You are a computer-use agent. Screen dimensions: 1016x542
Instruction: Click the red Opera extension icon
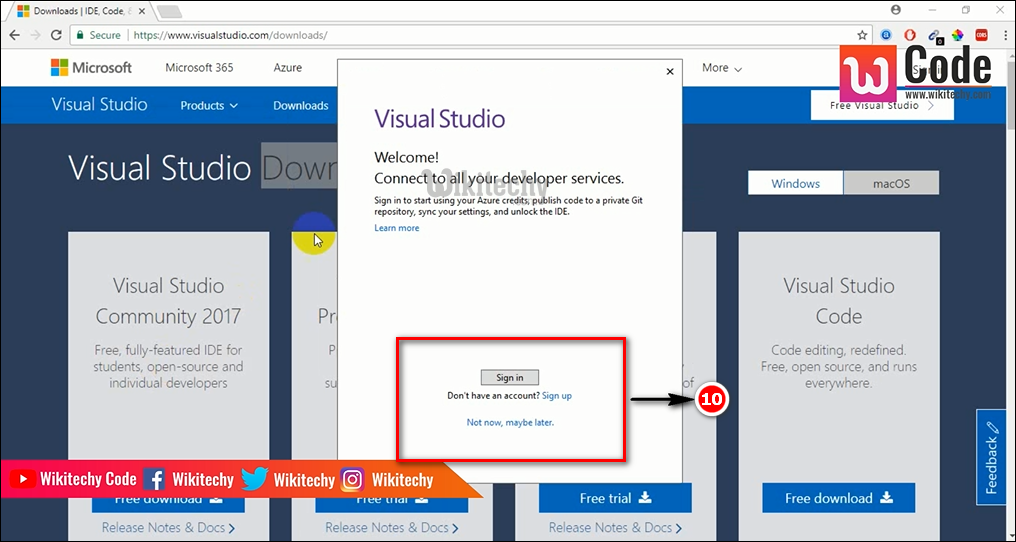click(910, 35)
